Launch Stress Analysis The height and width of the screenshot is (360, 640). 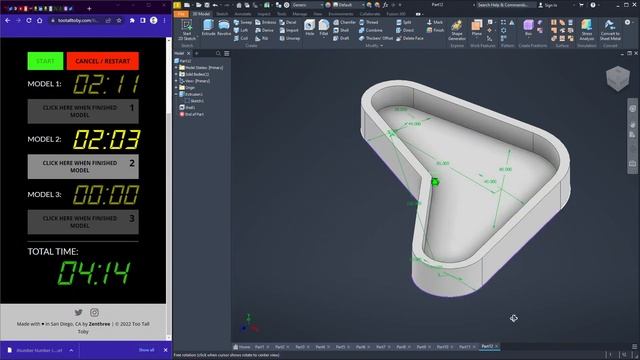pos(587,30)
